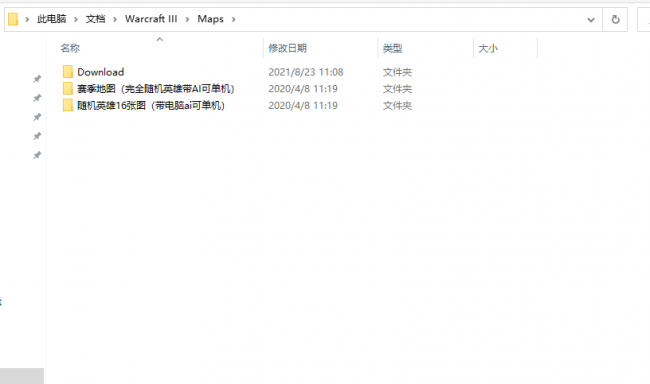
Task: Expand chevron after 此电脑 breadcrumb
Action: tap(76, 19)
